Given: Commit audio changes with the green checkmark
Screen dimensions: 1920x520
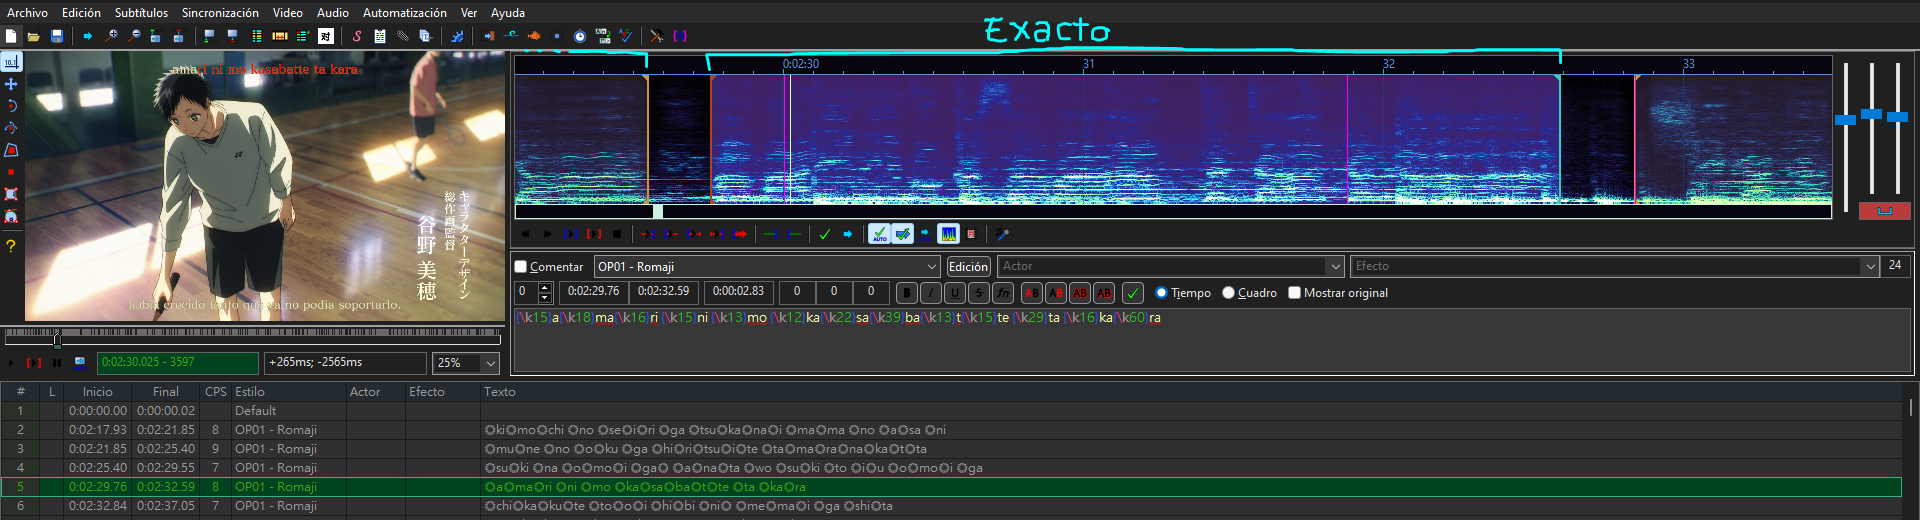Looking at the screenshot, I should point(825,234).
